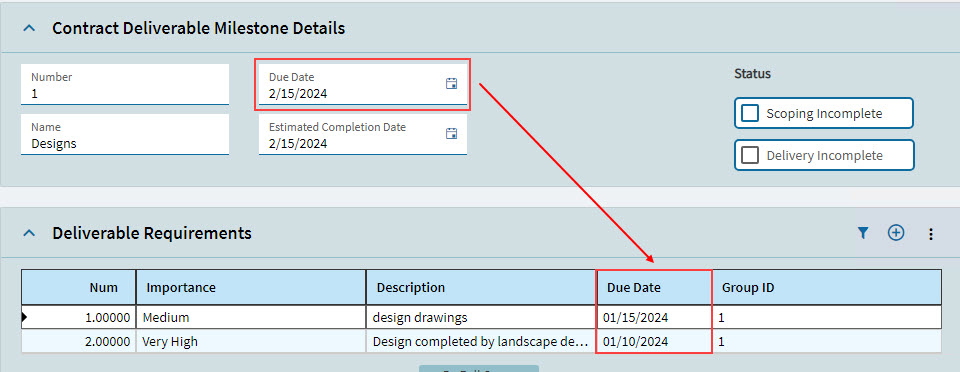Collapse Contract Deliverable Milestone Details section

point(29,28)
